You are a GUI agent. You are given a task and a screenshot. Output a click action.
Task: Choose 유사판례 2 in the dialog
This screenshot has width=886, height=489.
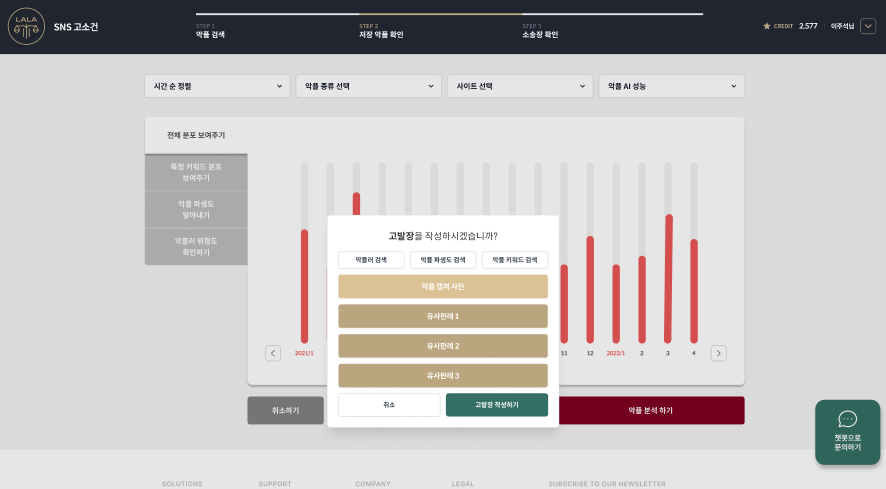tap(442, 346)
